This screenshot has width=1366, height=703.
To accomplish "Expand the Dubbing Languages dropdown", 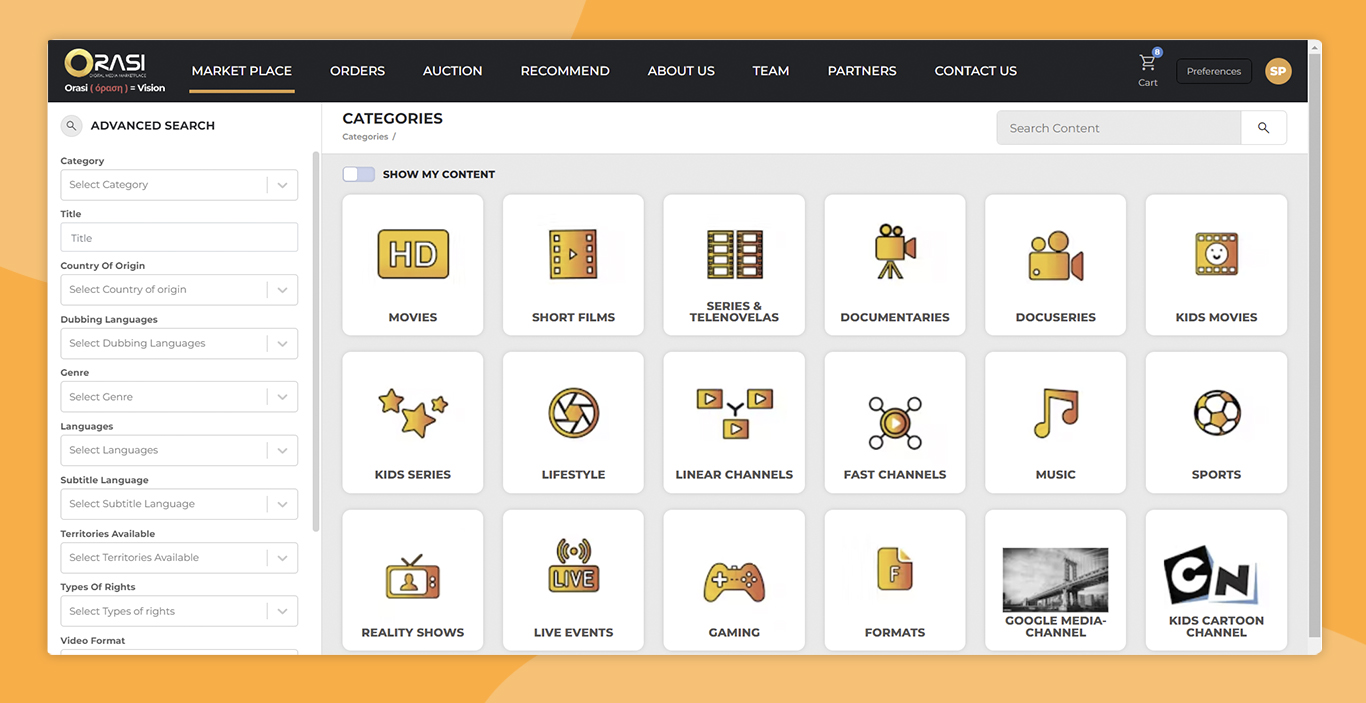I will pyautogui.click(x=179, y=343).
